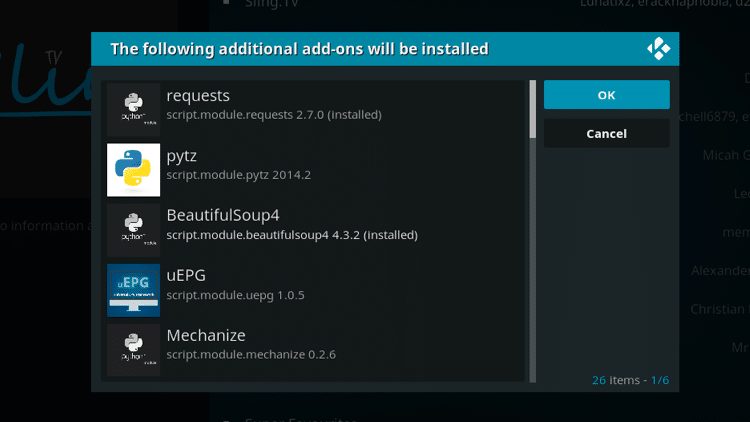The height and width of the screenshot is (422, 750).
Task: Click script.module.mechanize 0.2.6 text
Action: click(x=251, y=355)
